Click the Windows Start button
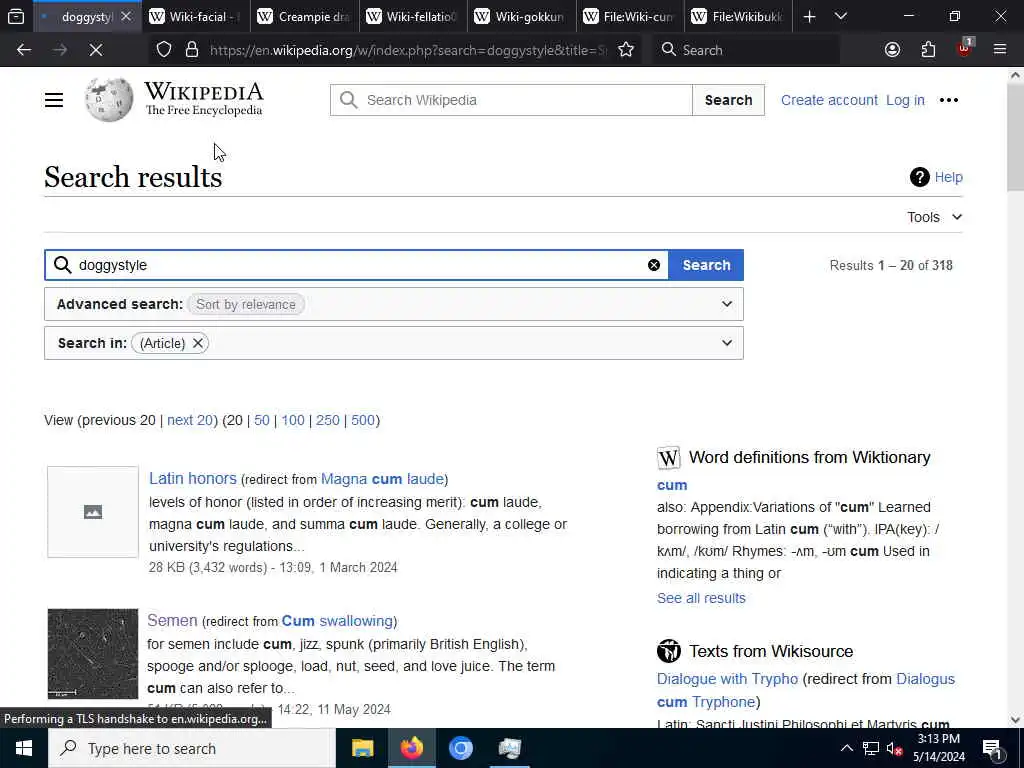The image size is (1024, 768). coord(24,748)
